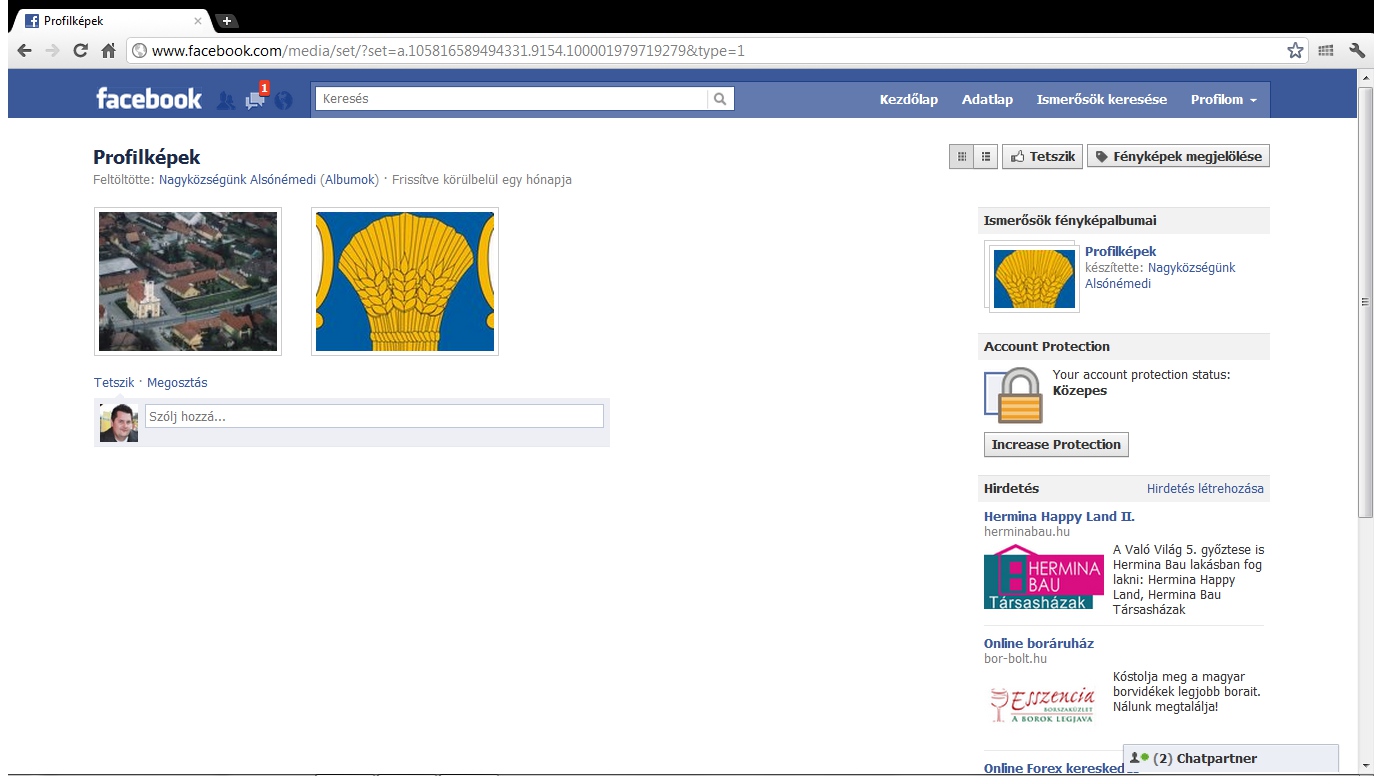Screen dimensions: 1382x784
Task: Switch to list view of photos
Action: tap(986, 157)
